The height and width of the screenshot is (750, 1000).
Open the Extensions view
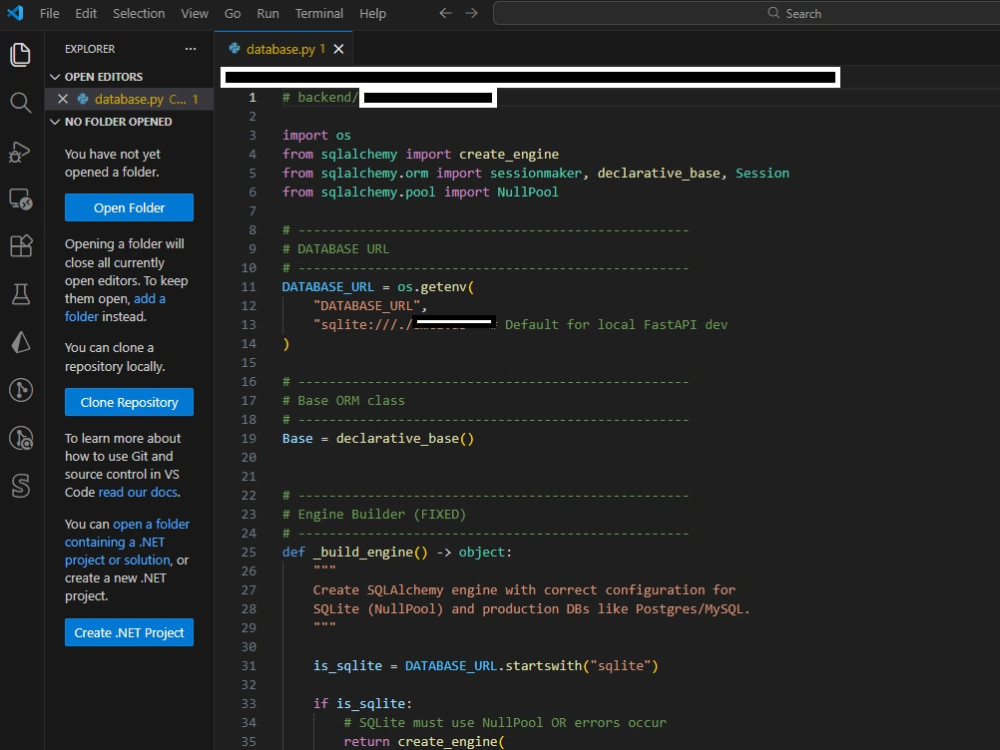pyautogui.click(x=20, y=246)
